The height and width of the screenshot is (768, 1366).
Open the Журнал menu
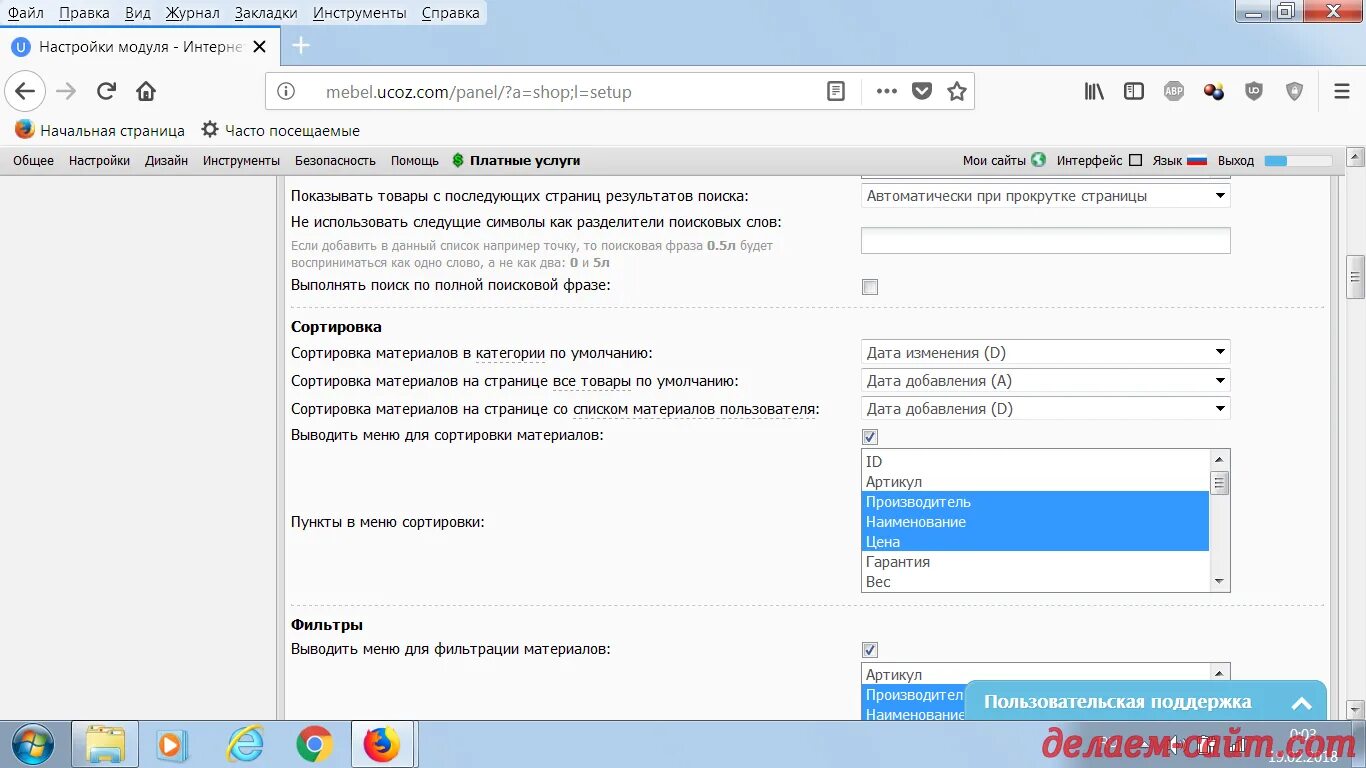point(192,13)
